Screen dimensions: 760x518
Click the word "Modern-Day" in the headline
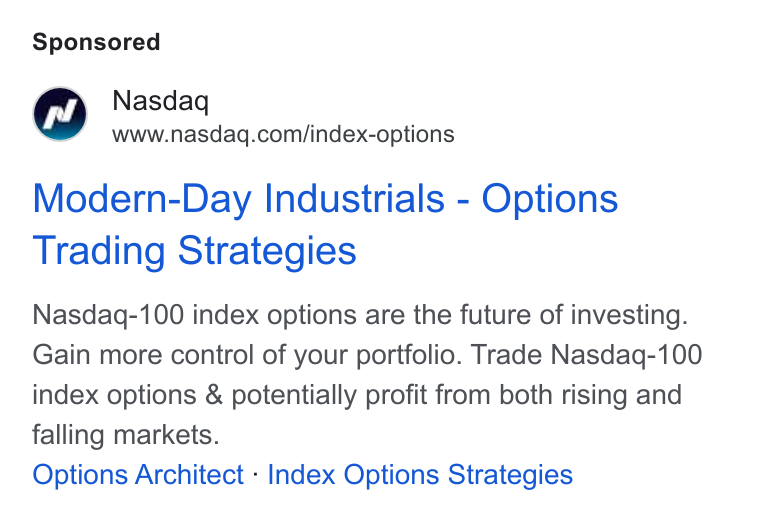[x=142, y=199]
